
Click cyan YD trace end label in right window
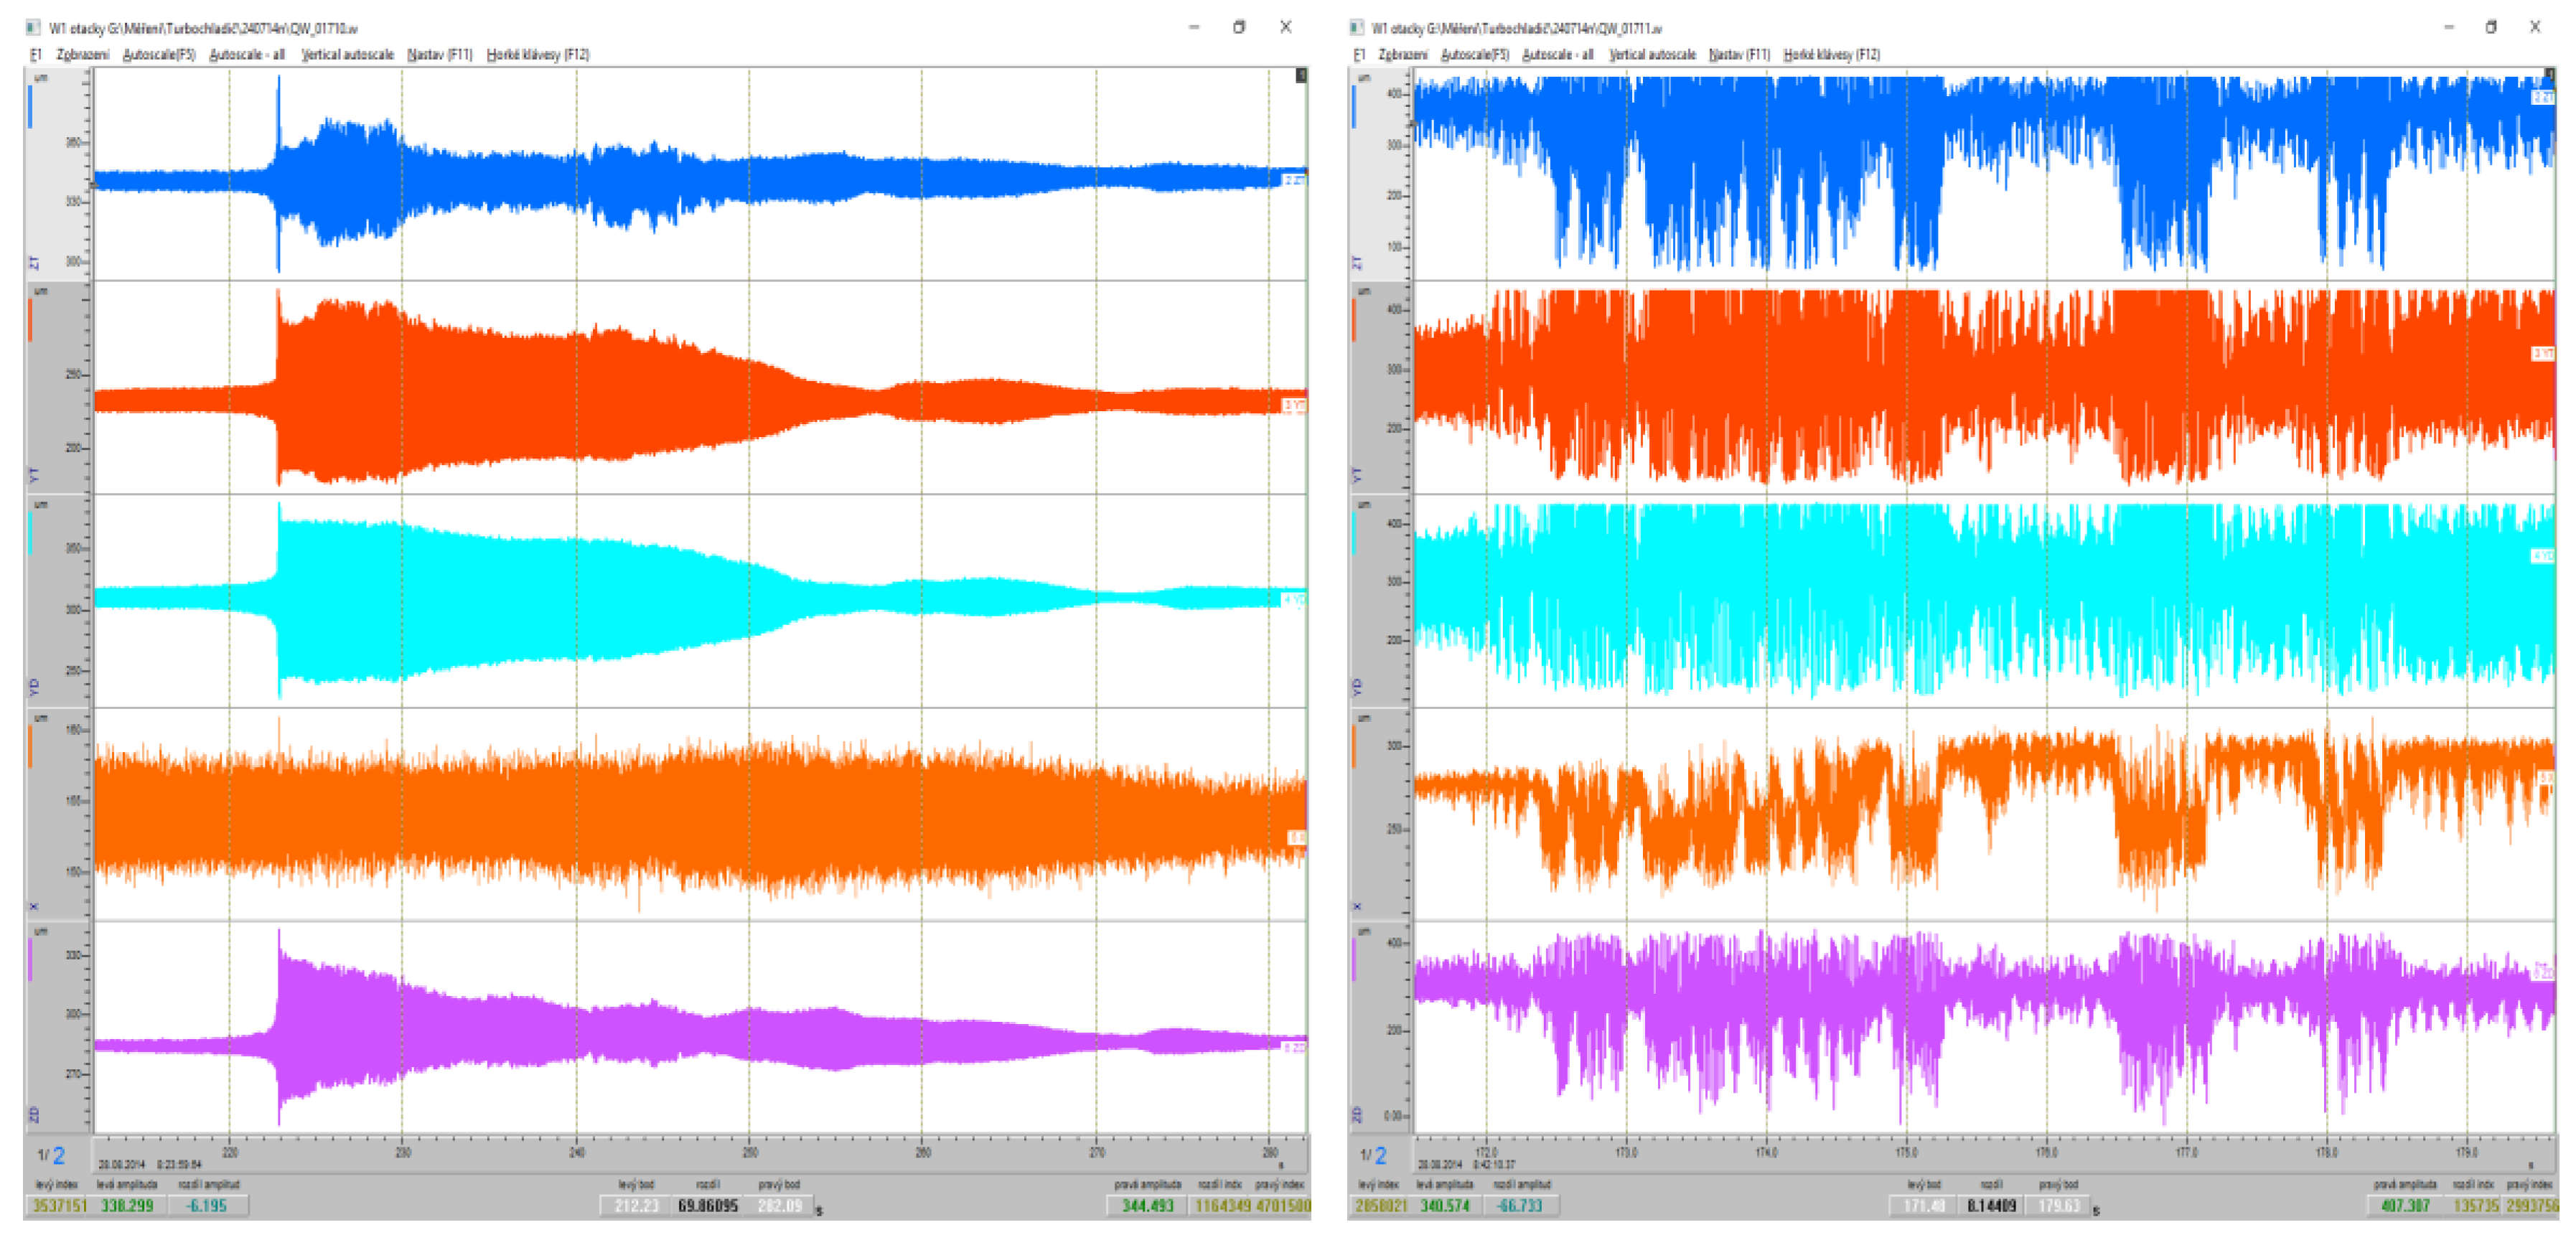tap(2543, 556)
